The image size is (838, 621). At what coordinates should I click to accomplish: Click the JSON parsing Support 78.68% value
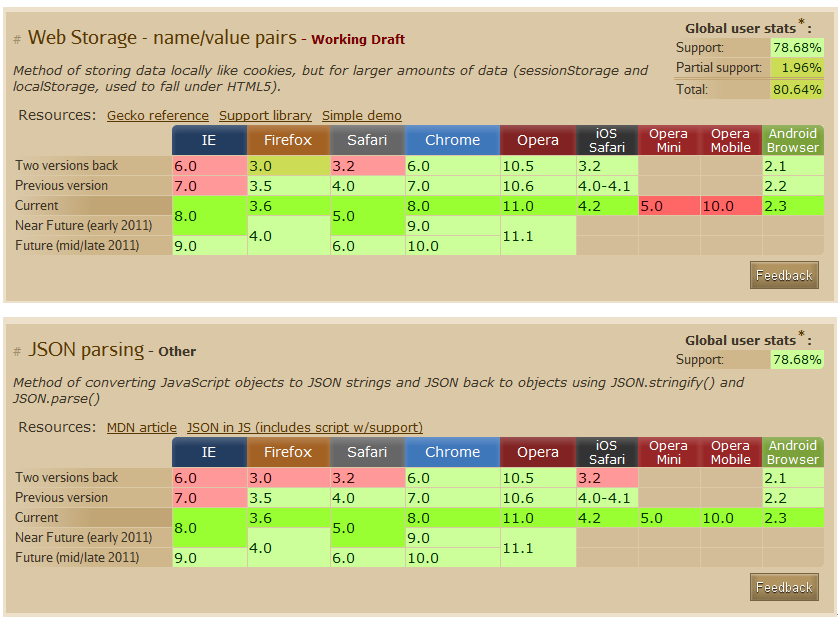click(797, 360)
